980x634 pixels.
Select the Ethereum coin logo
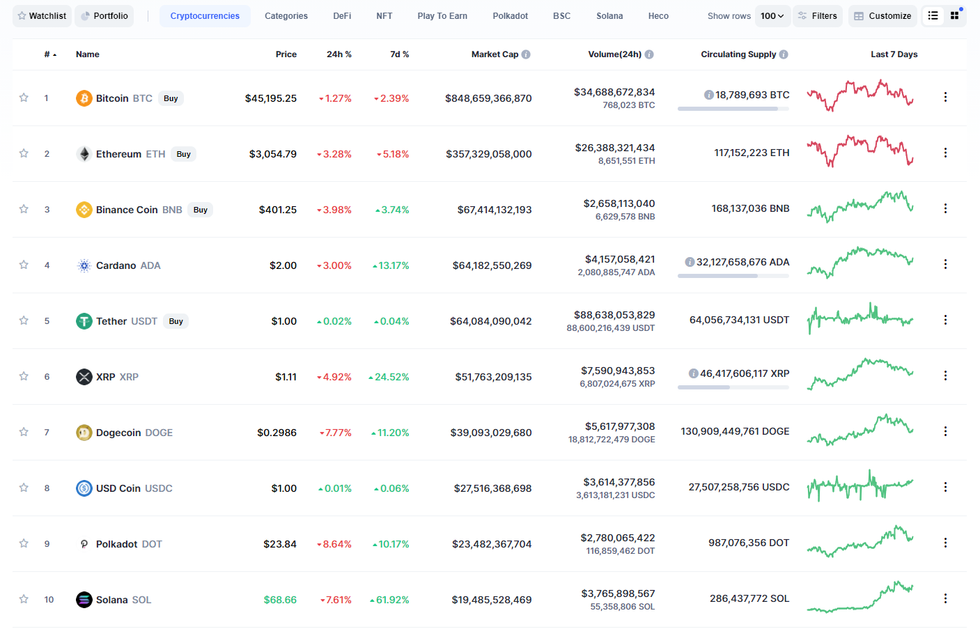click(84, 153)
